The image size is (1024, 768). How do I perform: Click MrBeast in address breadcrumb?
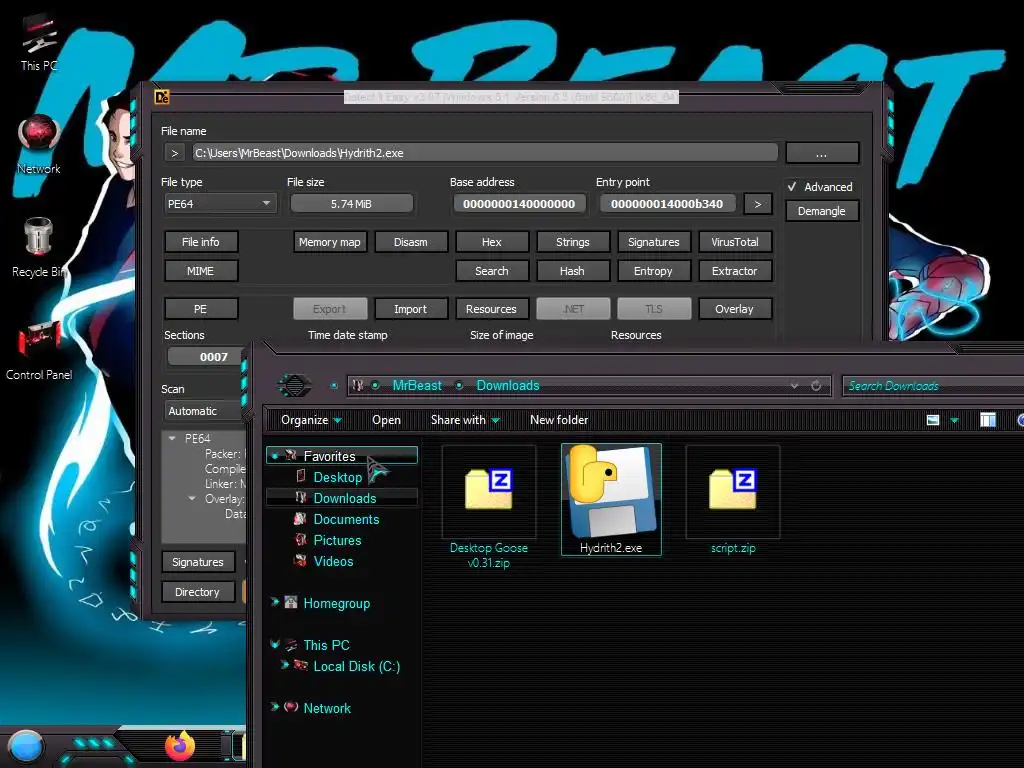(417, 385)
